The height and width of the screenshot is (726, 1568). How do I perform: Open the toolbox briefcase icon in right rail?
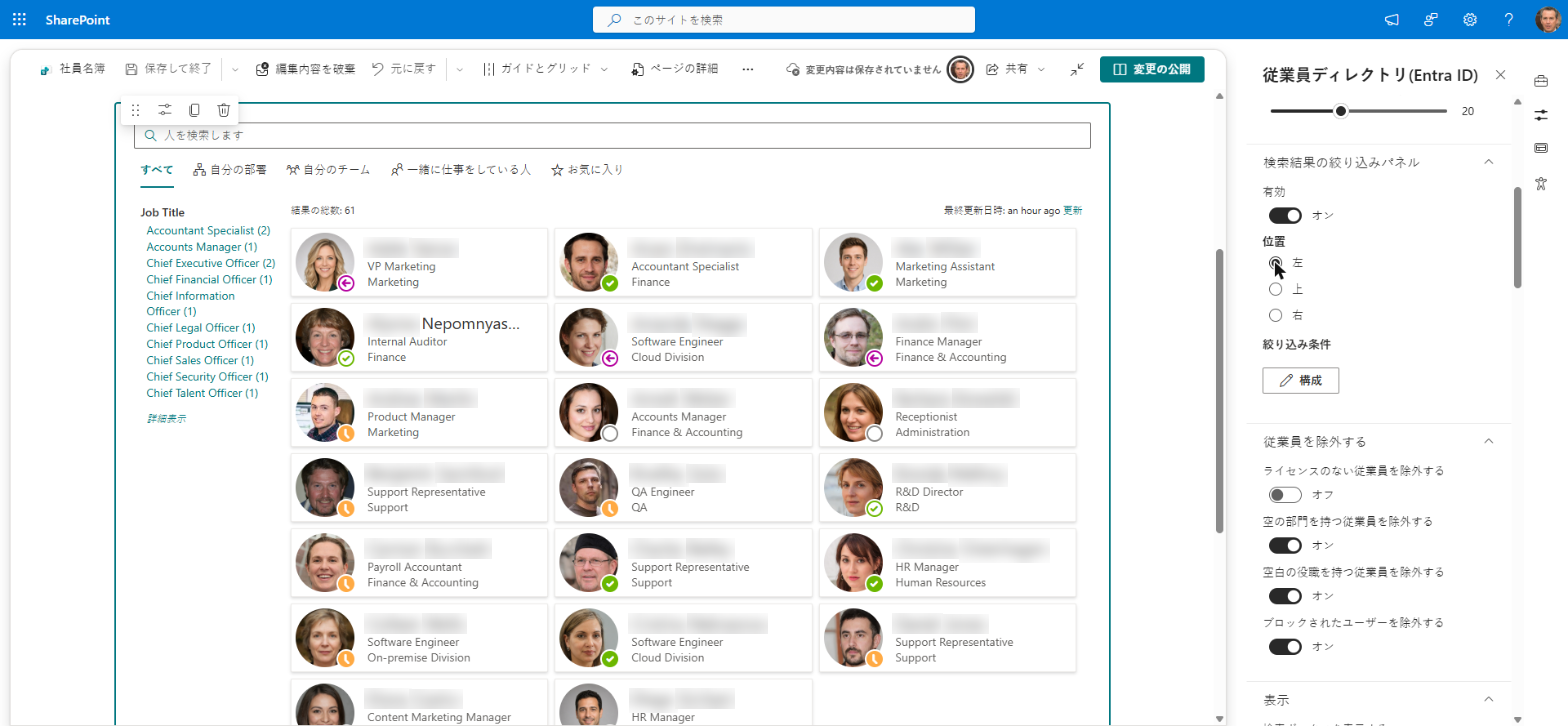pos(1541,80)
